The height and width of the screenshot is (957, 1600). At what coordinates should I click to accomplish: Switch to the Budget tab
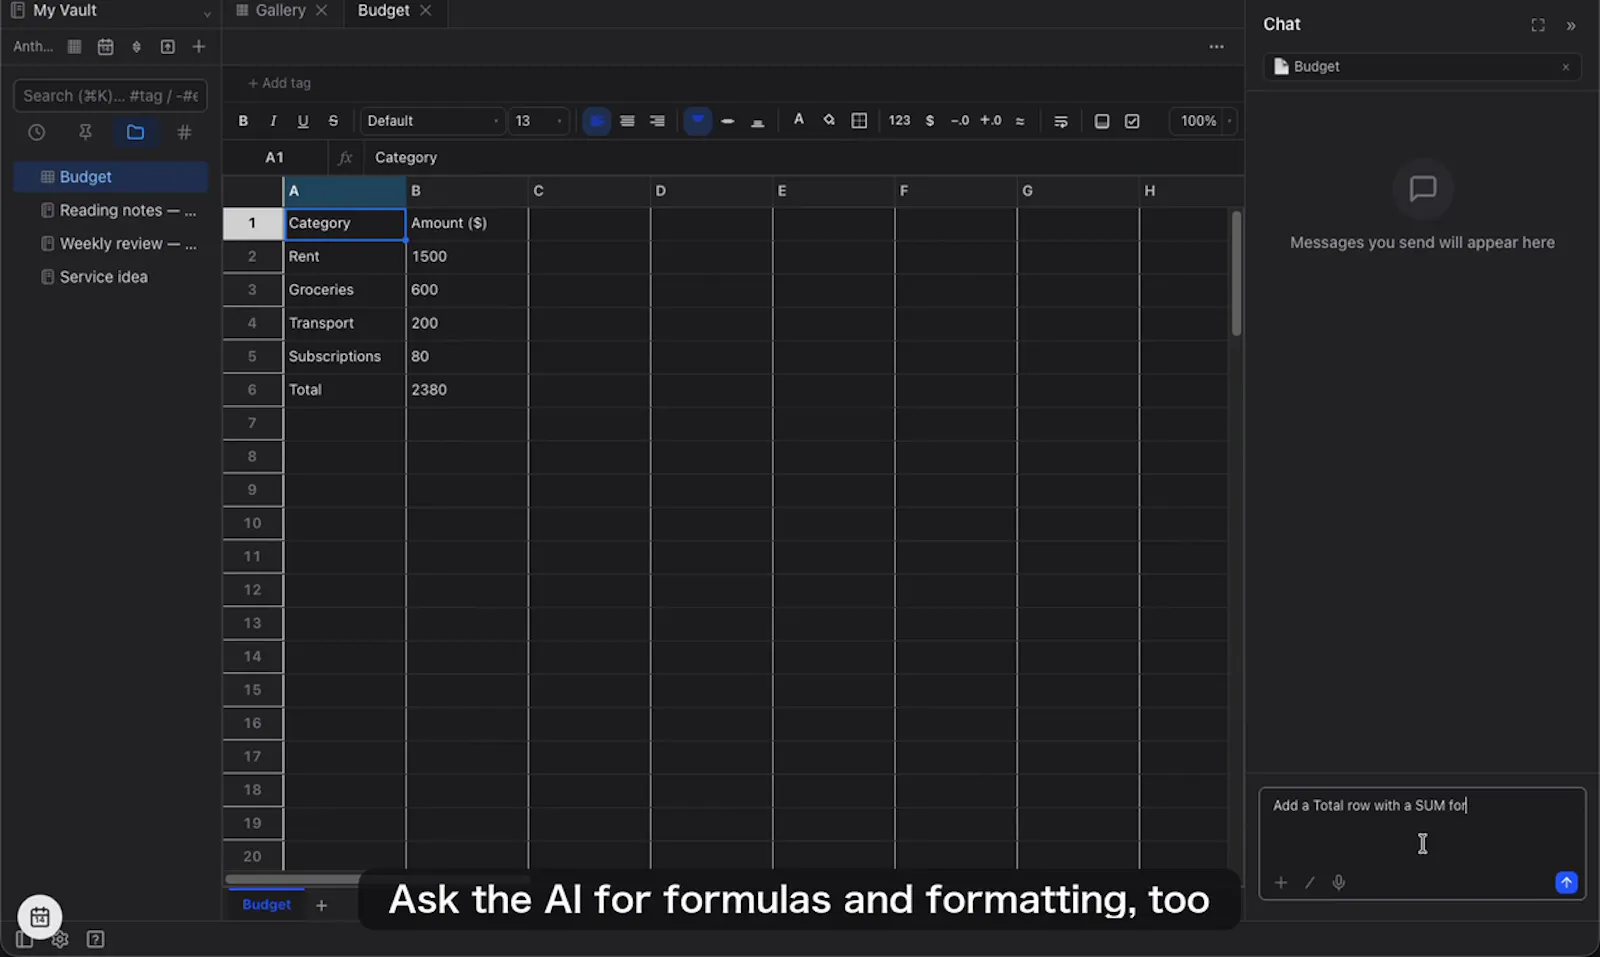[x=384, y=10]
